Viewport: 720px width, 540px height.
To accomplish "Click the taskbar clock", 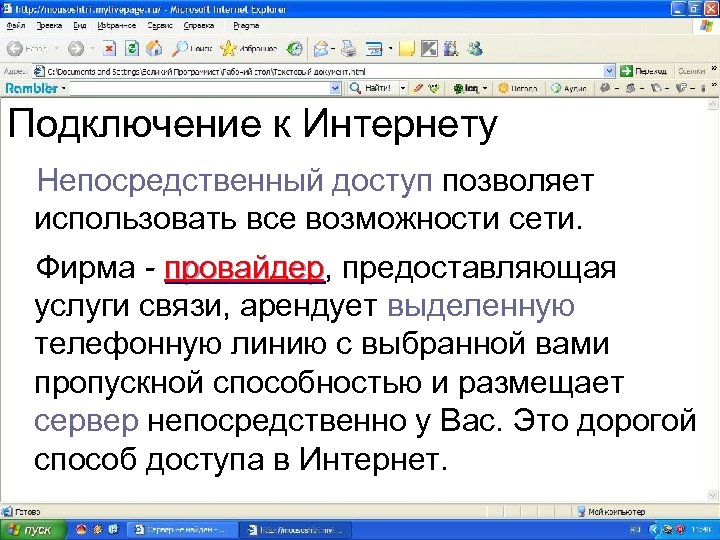I will (699, 530).
